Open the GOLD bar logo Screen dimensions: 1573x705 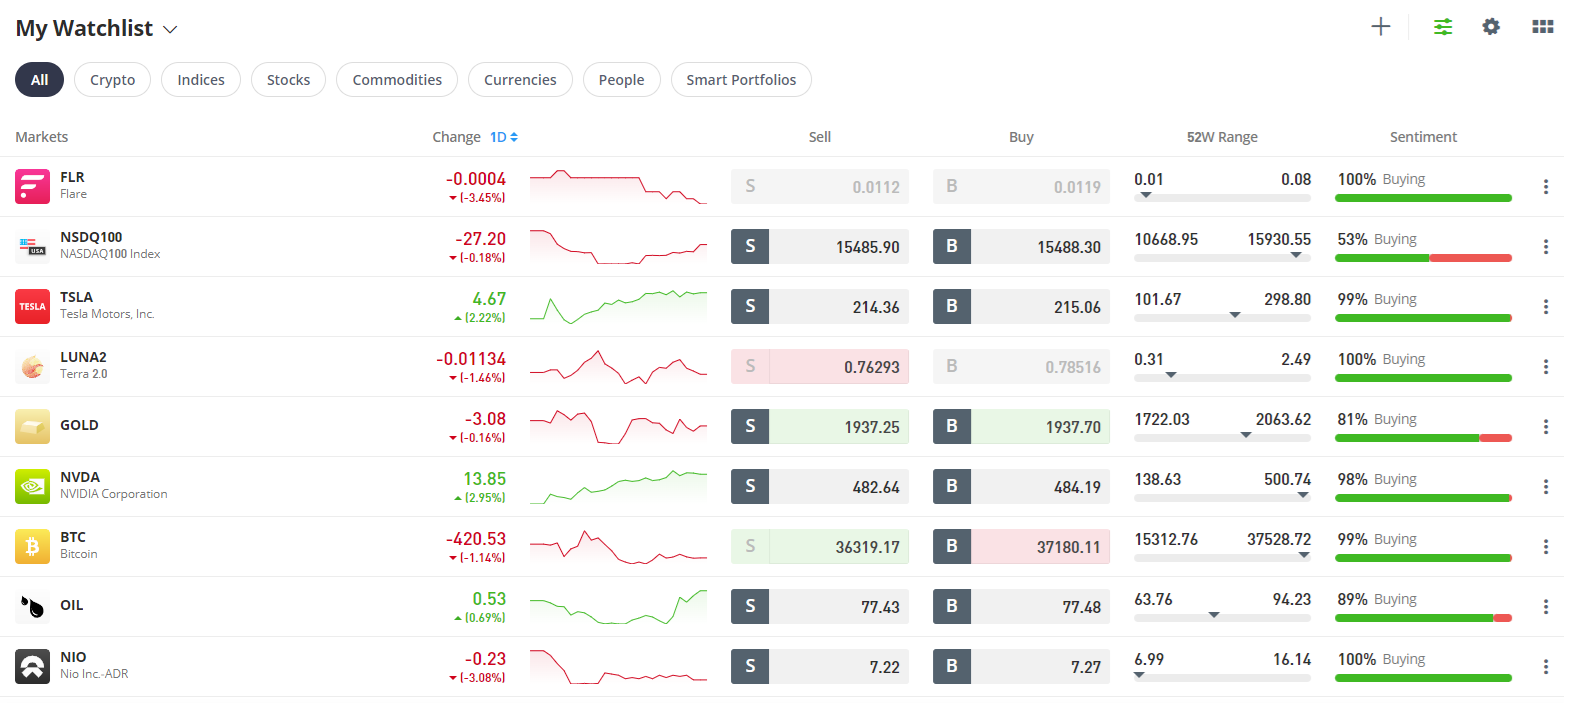point(32,426)
